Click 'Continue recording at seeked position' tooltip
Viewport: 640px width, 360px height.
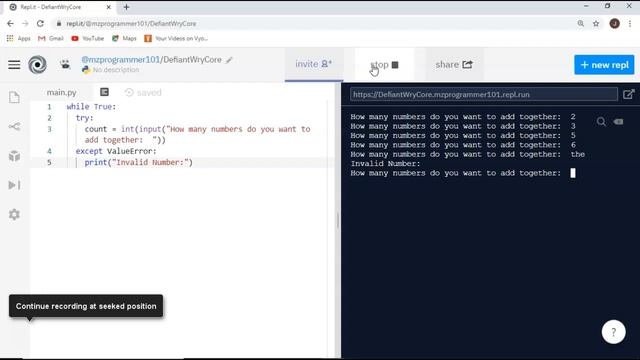tap(86, 306)
